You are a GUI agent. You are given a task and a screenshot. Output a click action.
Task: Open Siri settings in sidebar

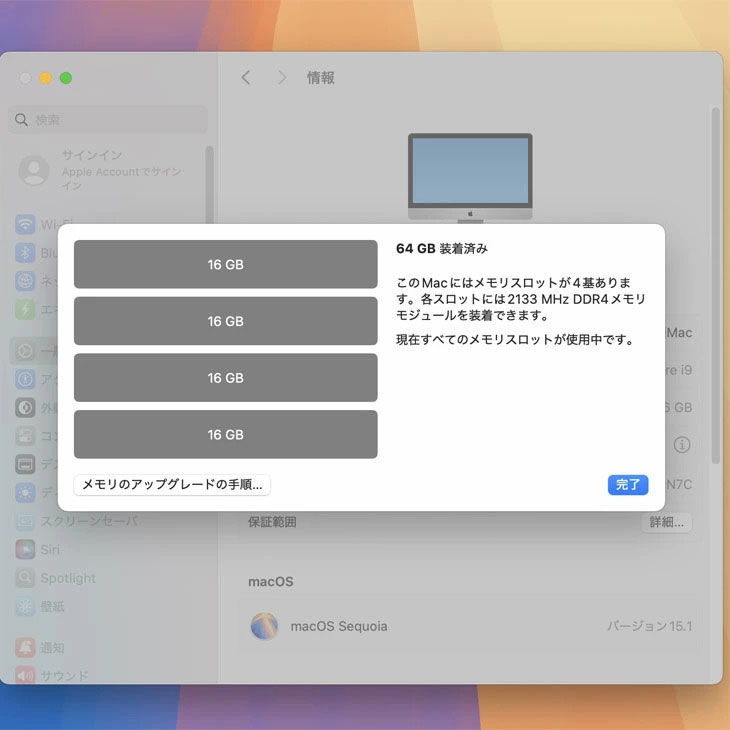tap(38, 549)
